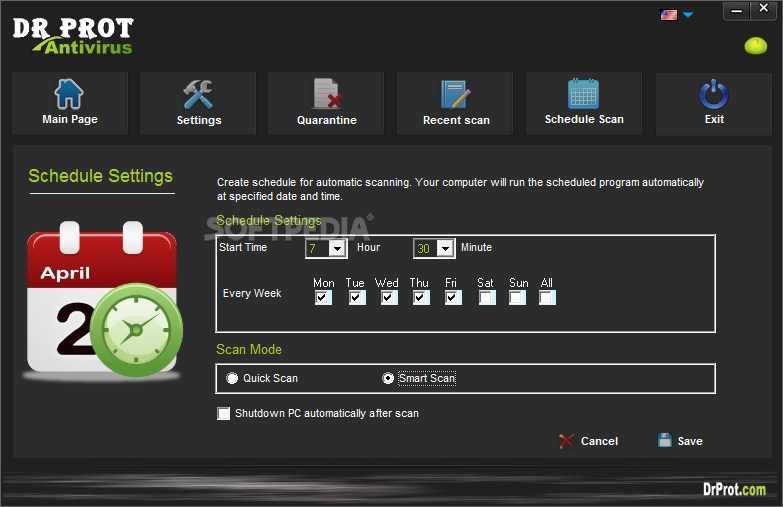Minimize the Dr Prot window
The width and height of the screenshot is (783, 507).
point(737,10)
